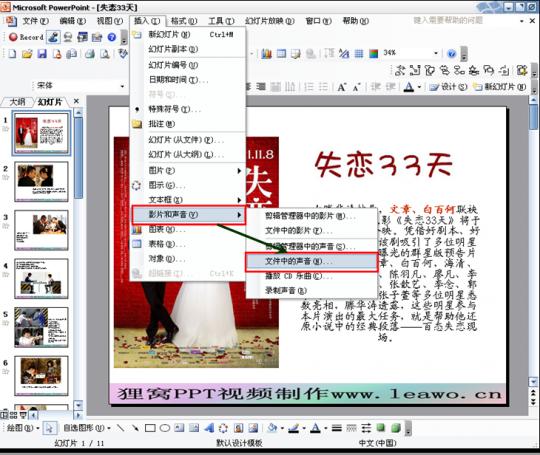Viewport: 540px width, 455px height.
Task: Open line color dropdown arrow on drawing toolbar
Action: pyautogui.click(x=304, y=428)
